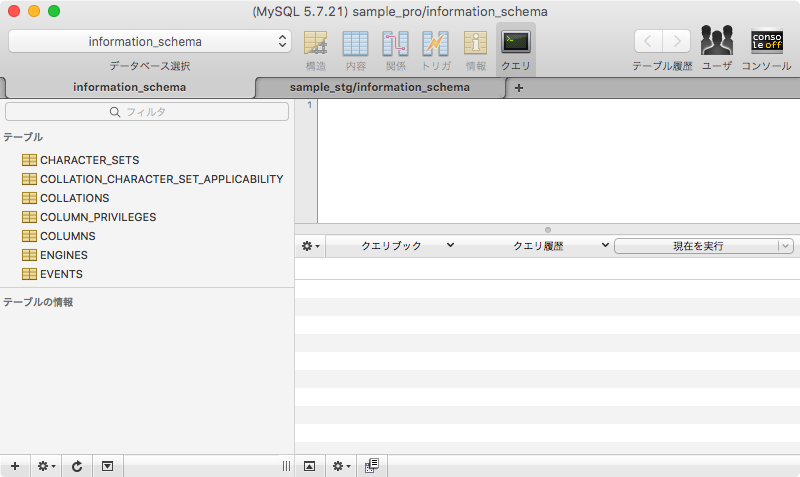Switch to the information_schema tab
The image size is (800, 477).
click(x=130, y=87)
